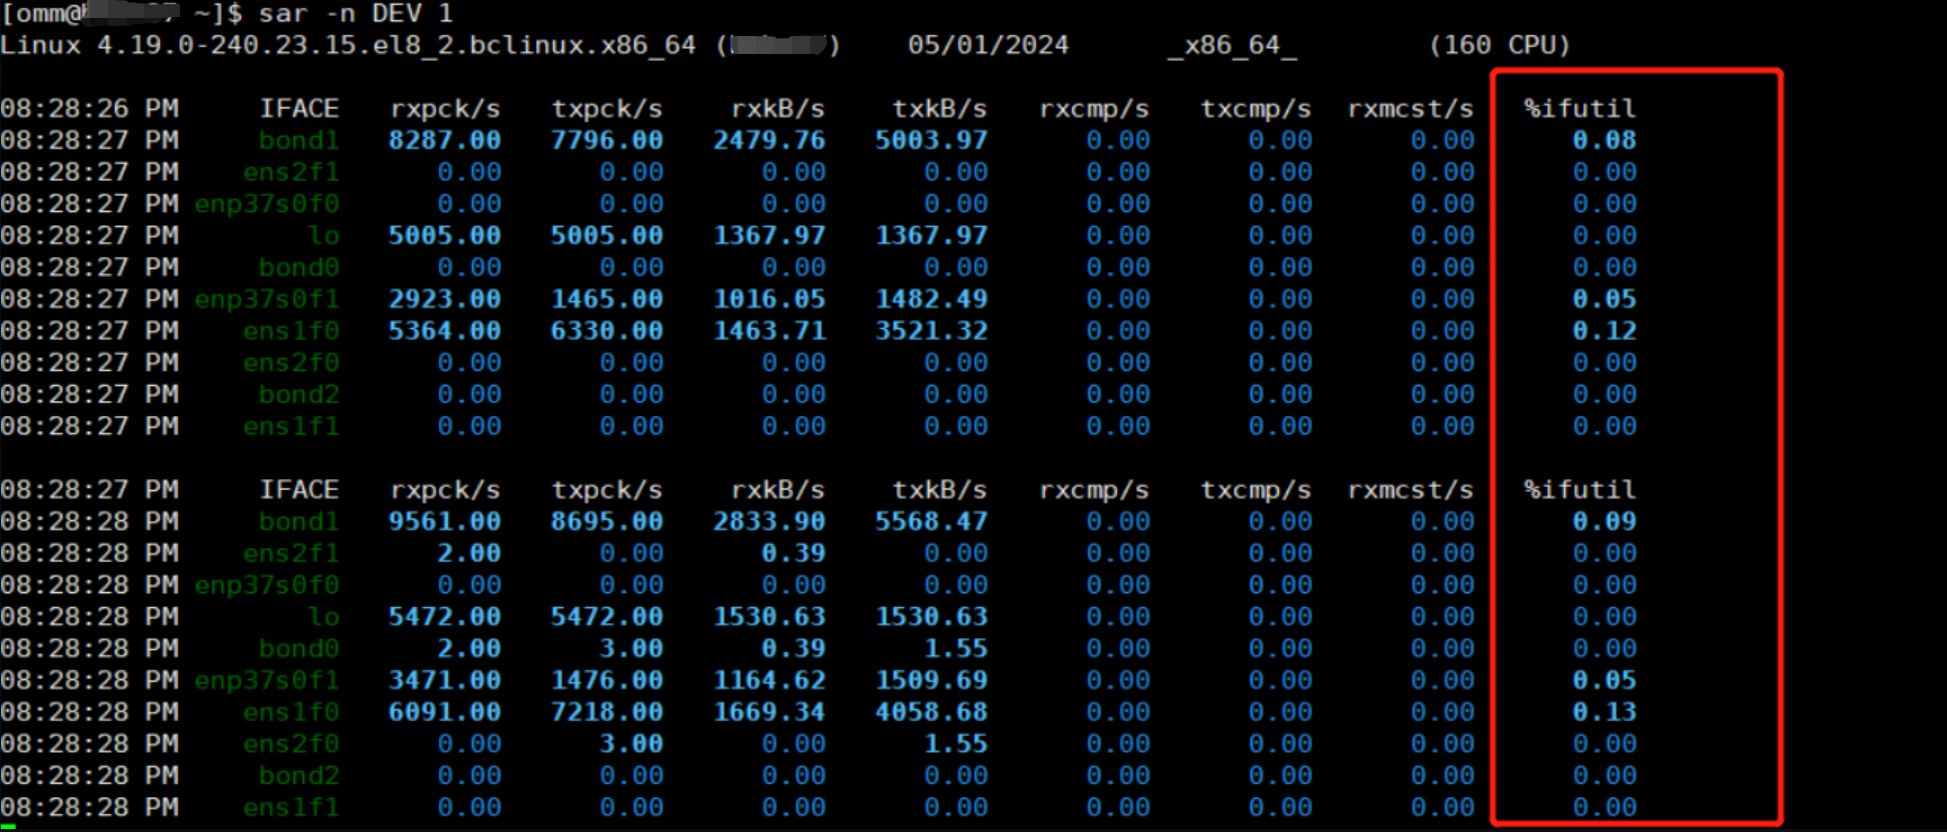Click the rxpck/s value 5472.00
The height and width of the screenshot is (832, 1947).
[445, 617]
